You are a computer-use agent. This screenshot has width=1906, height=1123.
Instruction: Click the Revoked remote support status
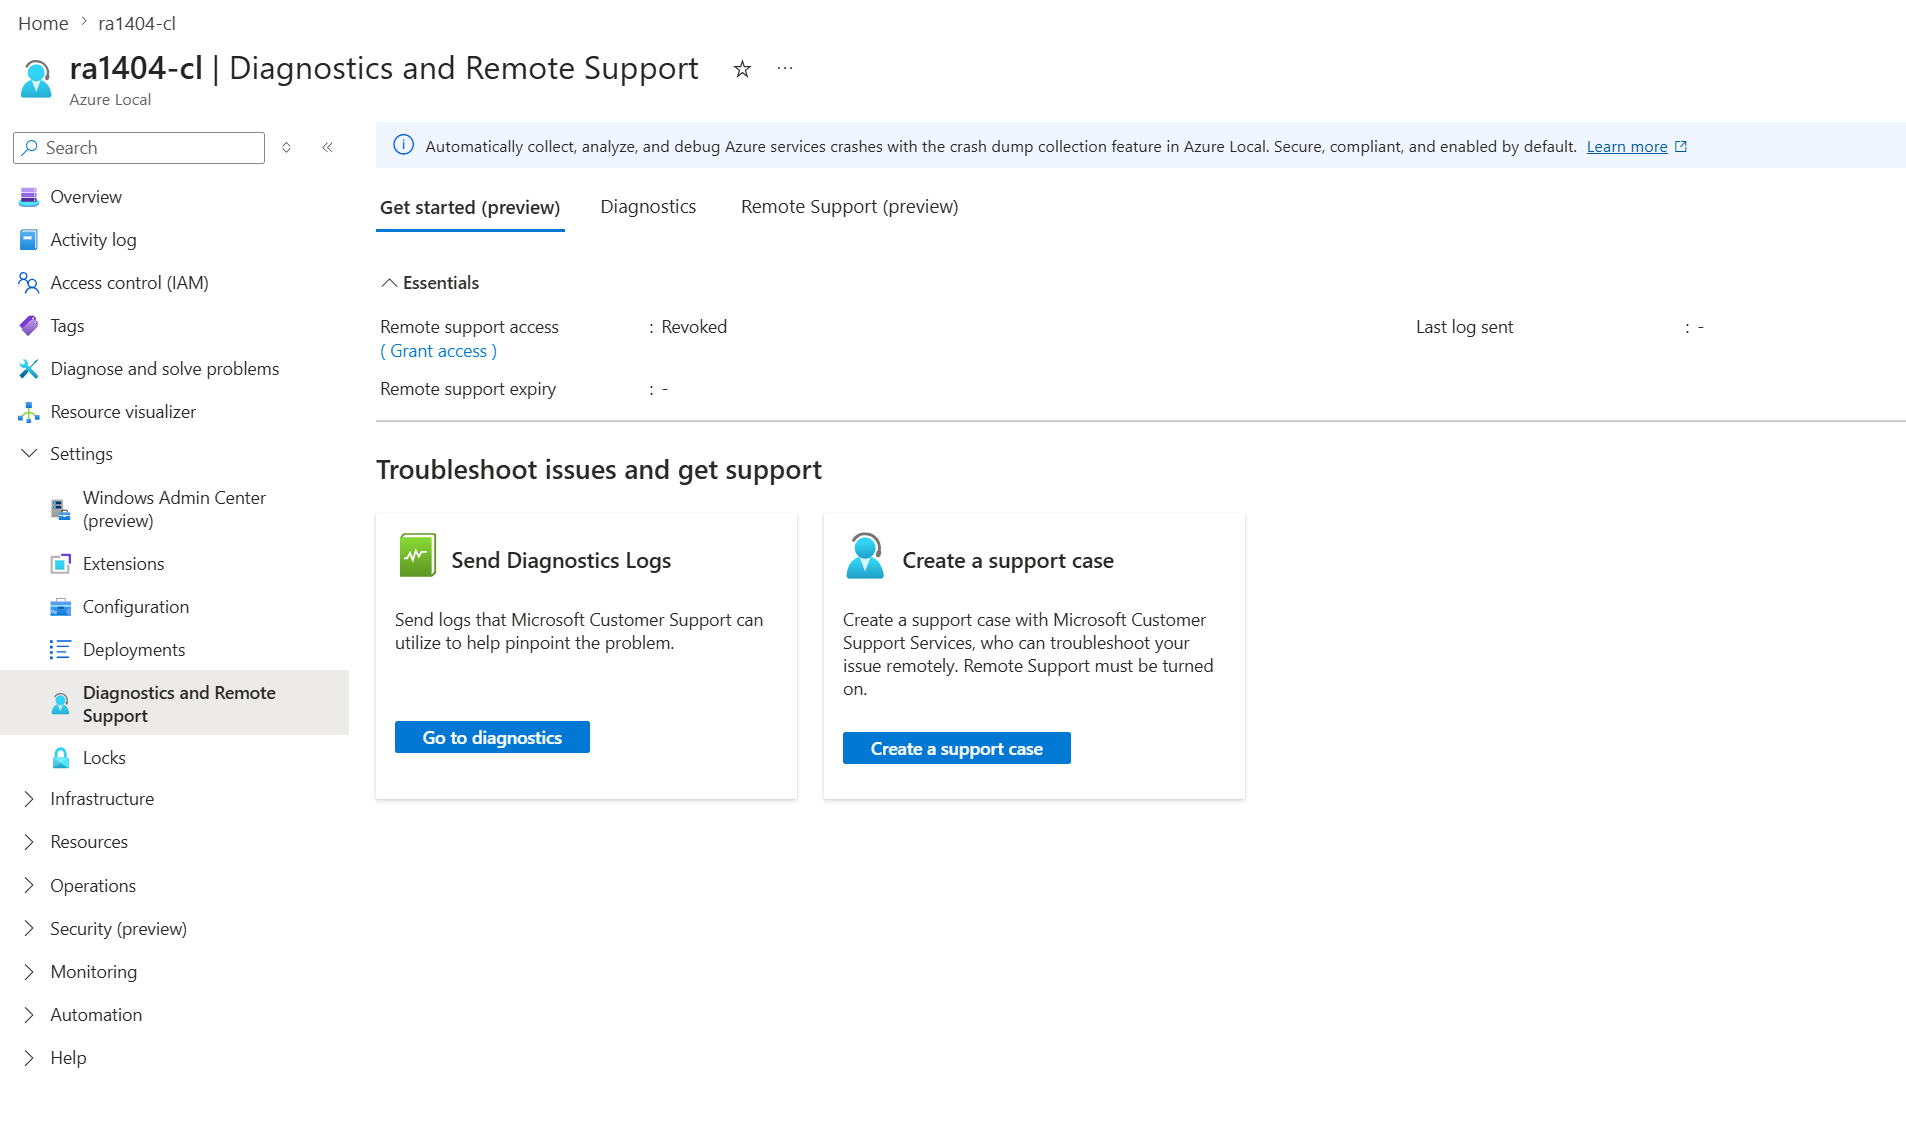tap(694, 327)
